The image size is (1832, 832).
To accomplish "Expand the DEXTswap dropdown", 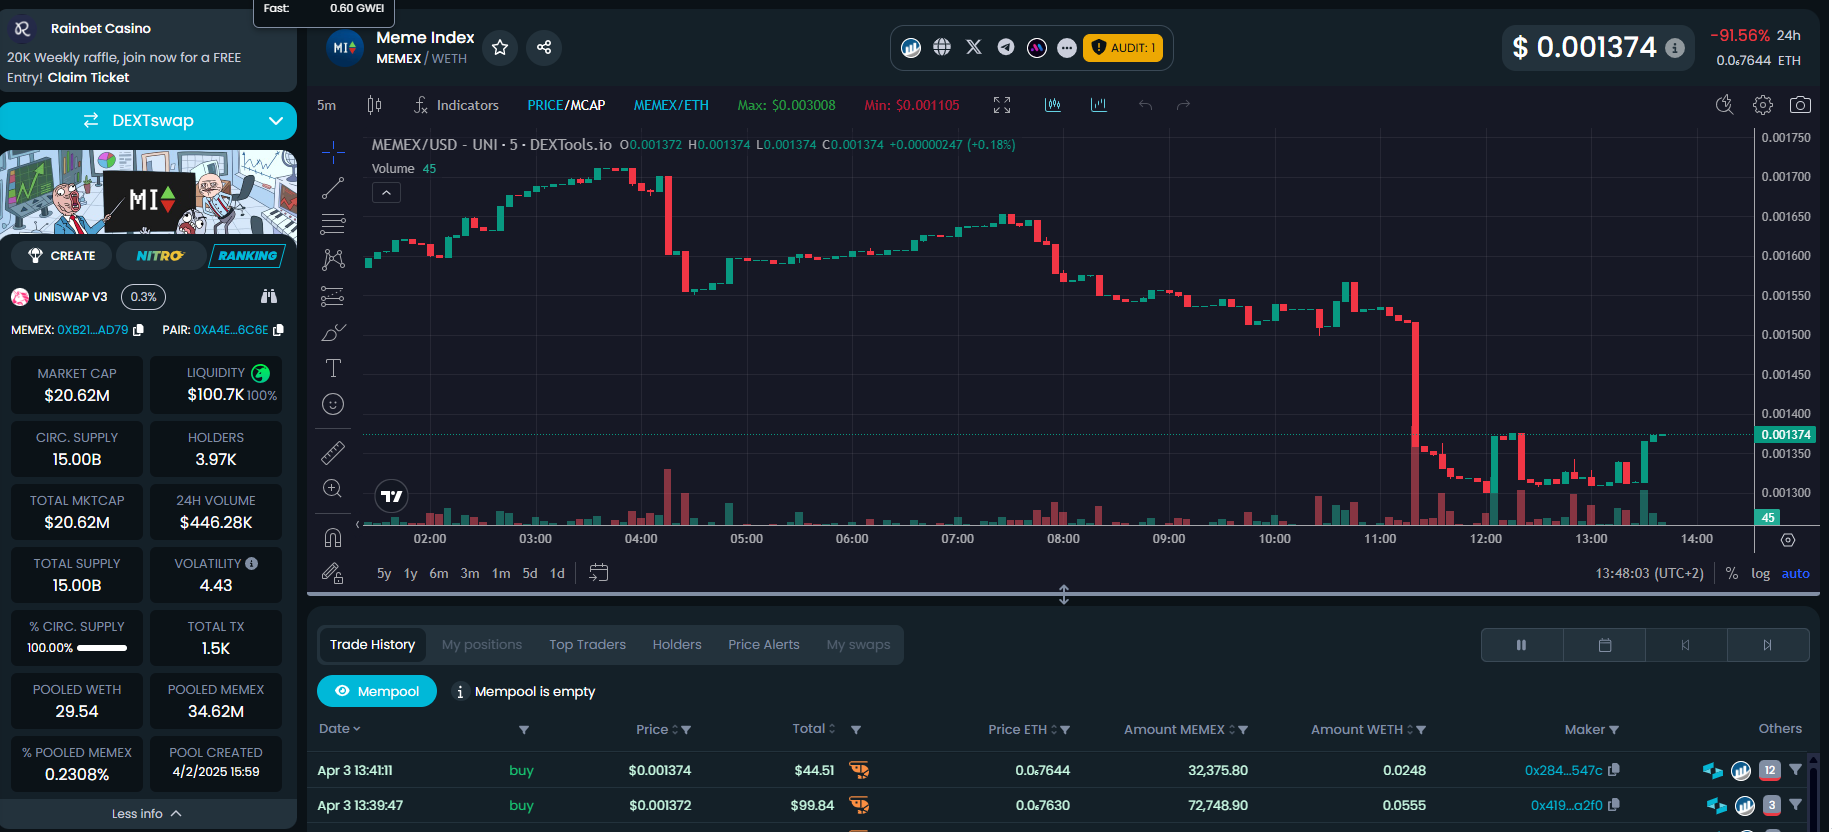I will pyautogui.click(x=276, y=121).
